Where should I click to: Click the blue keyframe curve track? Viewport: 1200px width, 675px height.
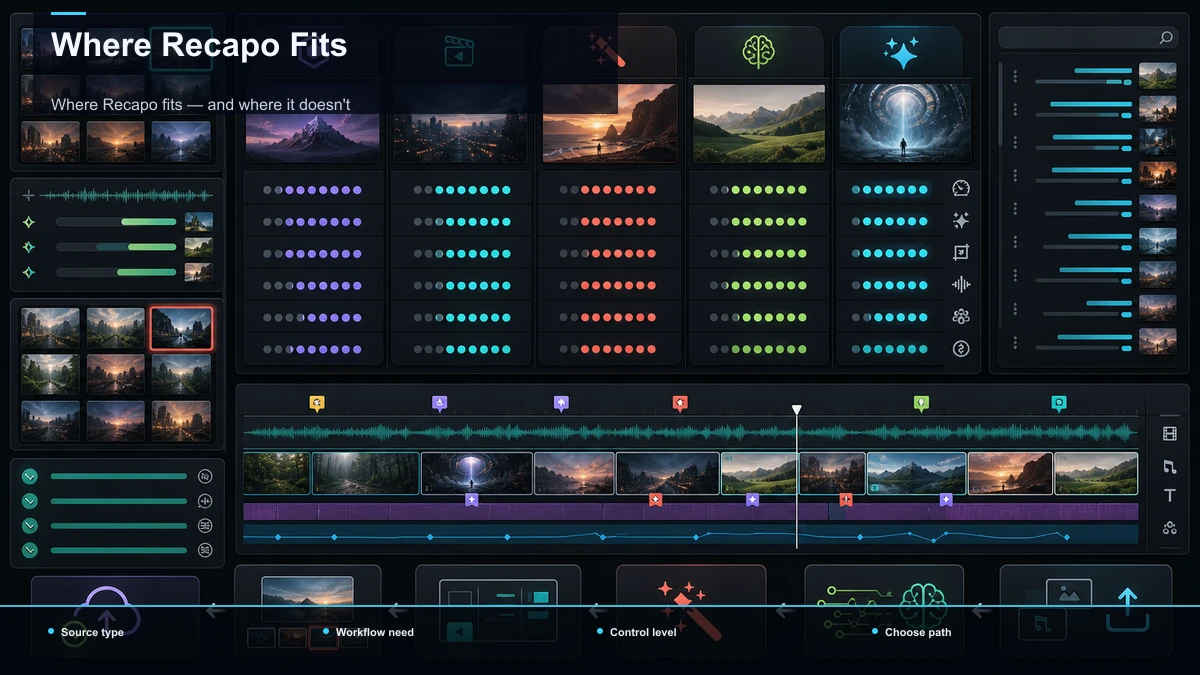[x=691, y=535]
